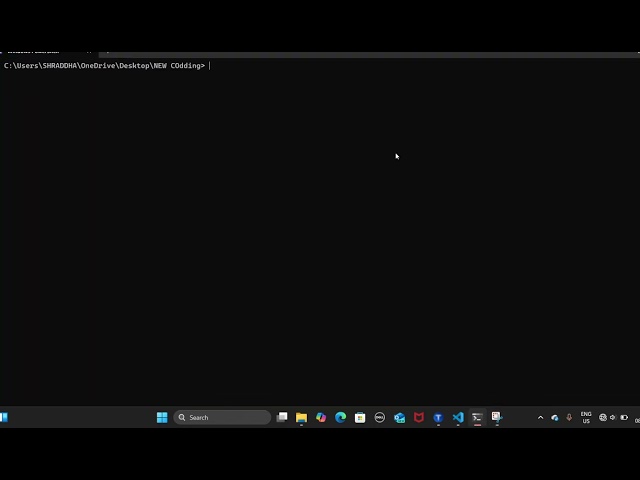640x480 pixels.
Task: Open network settings tray icon
Action: click(x=602, y=417)
